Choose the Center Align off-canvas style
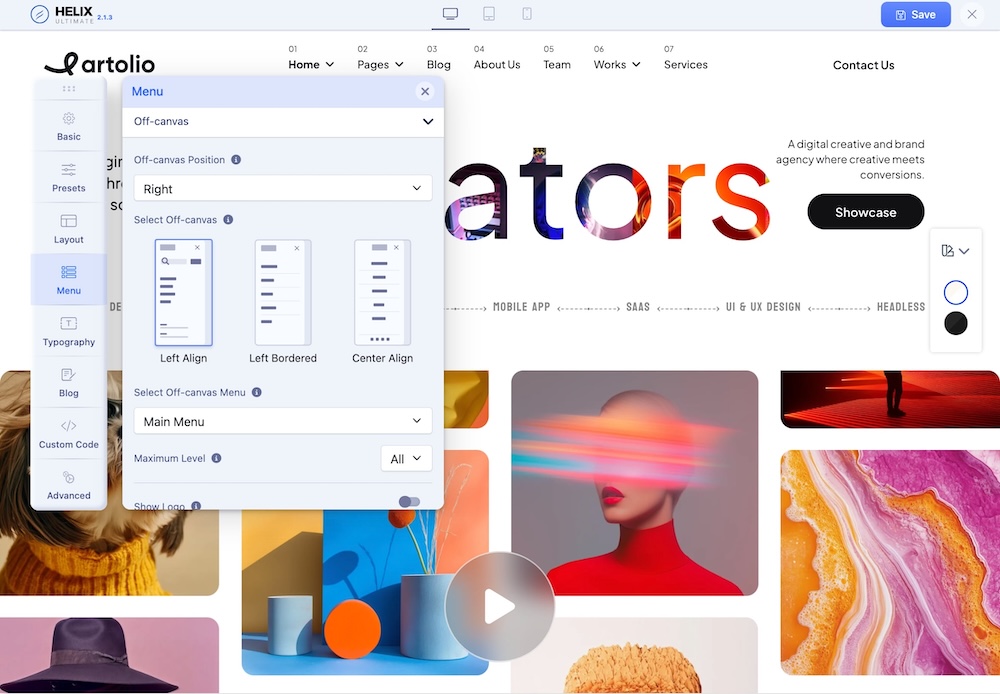Viewport: 1000px width, 694px height. click(382, 293)
